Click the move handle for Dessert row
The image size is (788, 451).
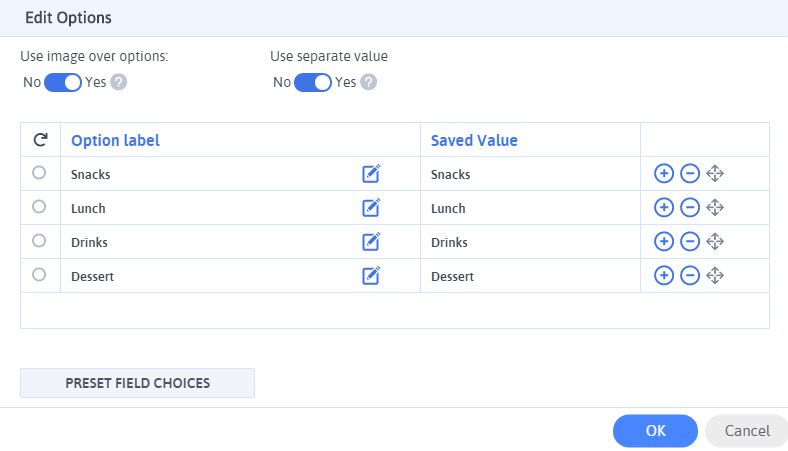pos(715,276)
